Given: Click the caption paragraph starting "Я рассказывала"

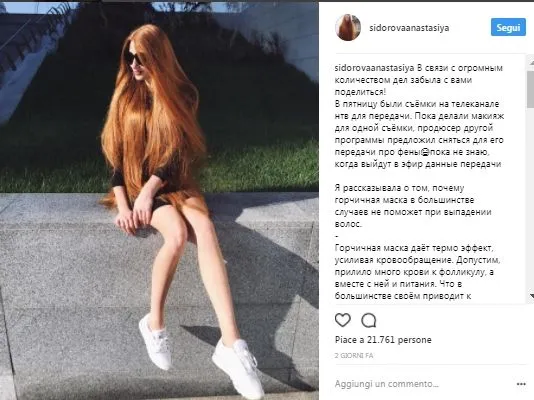Looking at the screenshot, I should point(413,206).
